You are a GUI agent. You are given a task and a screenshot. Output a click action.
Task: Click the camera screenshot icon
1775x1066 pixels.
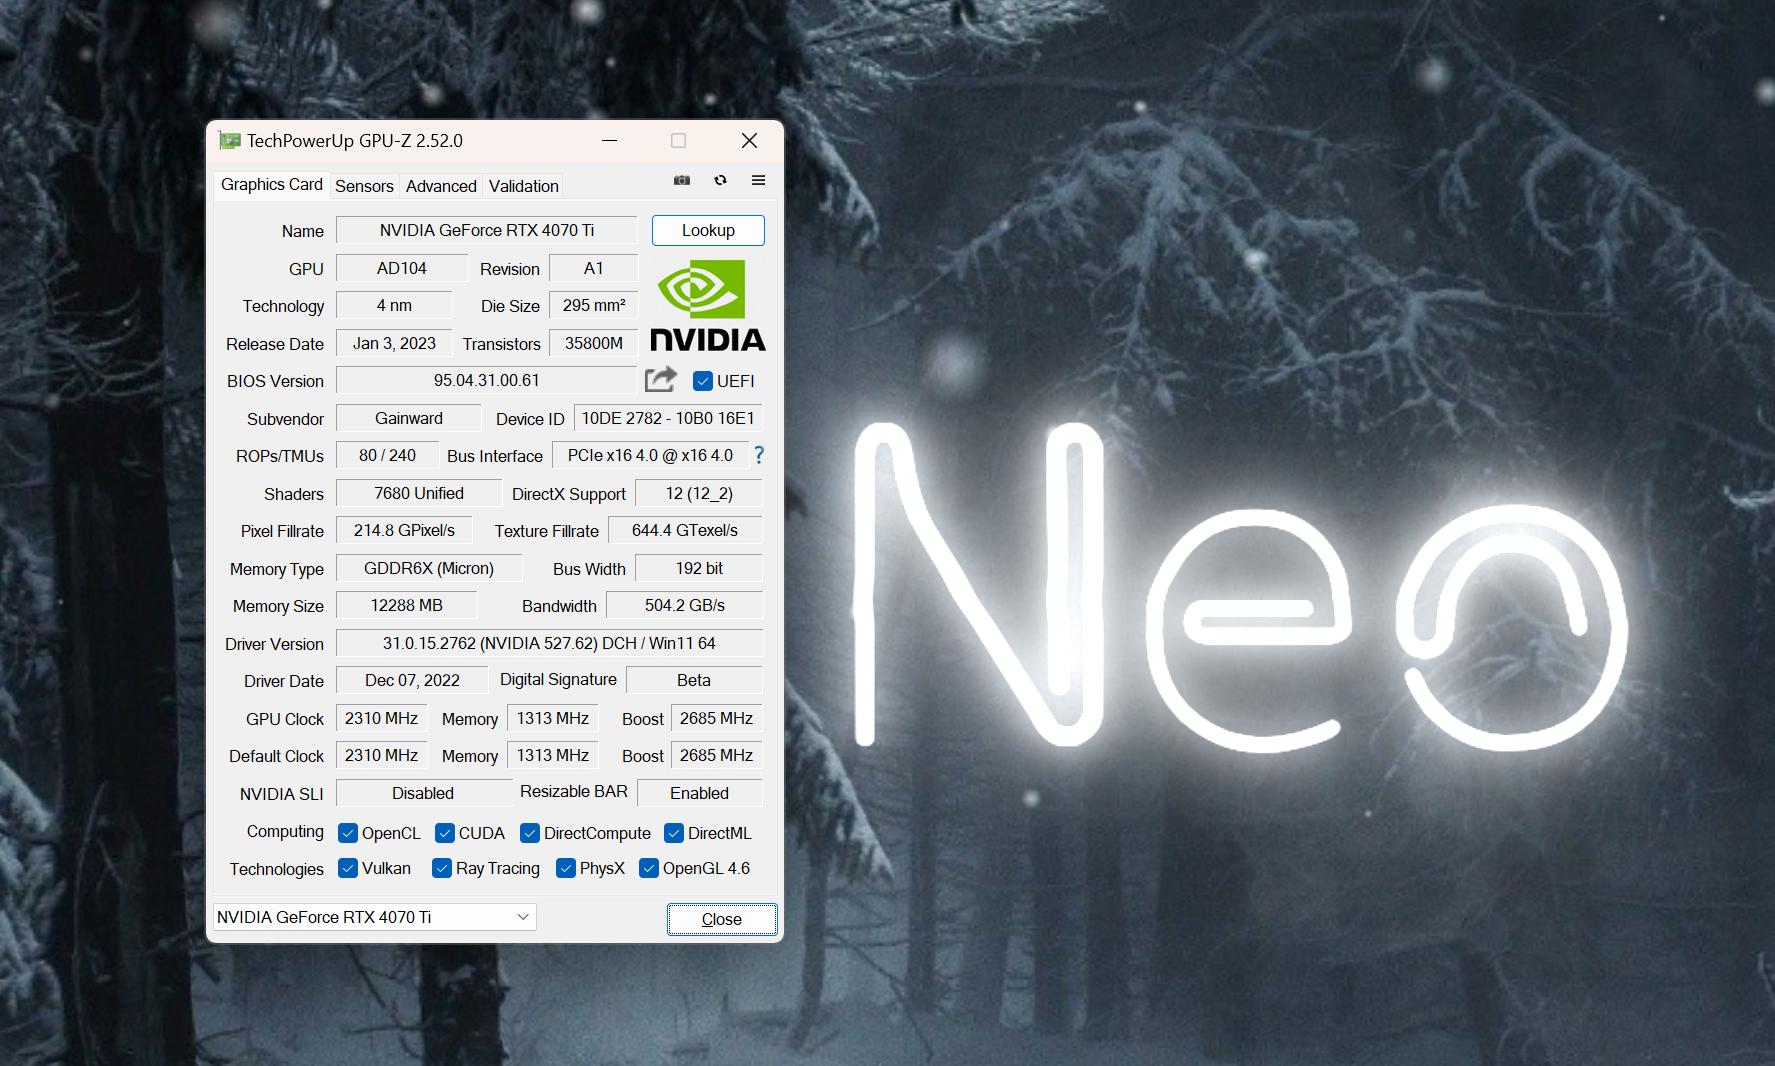[x=681, y=181]
